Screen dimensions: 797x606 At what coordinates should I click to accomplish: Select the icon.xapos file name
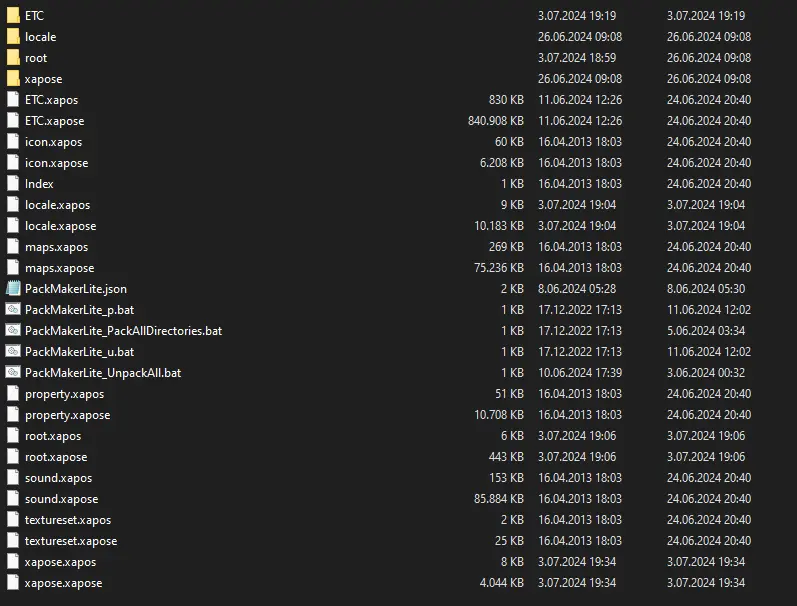53,142
